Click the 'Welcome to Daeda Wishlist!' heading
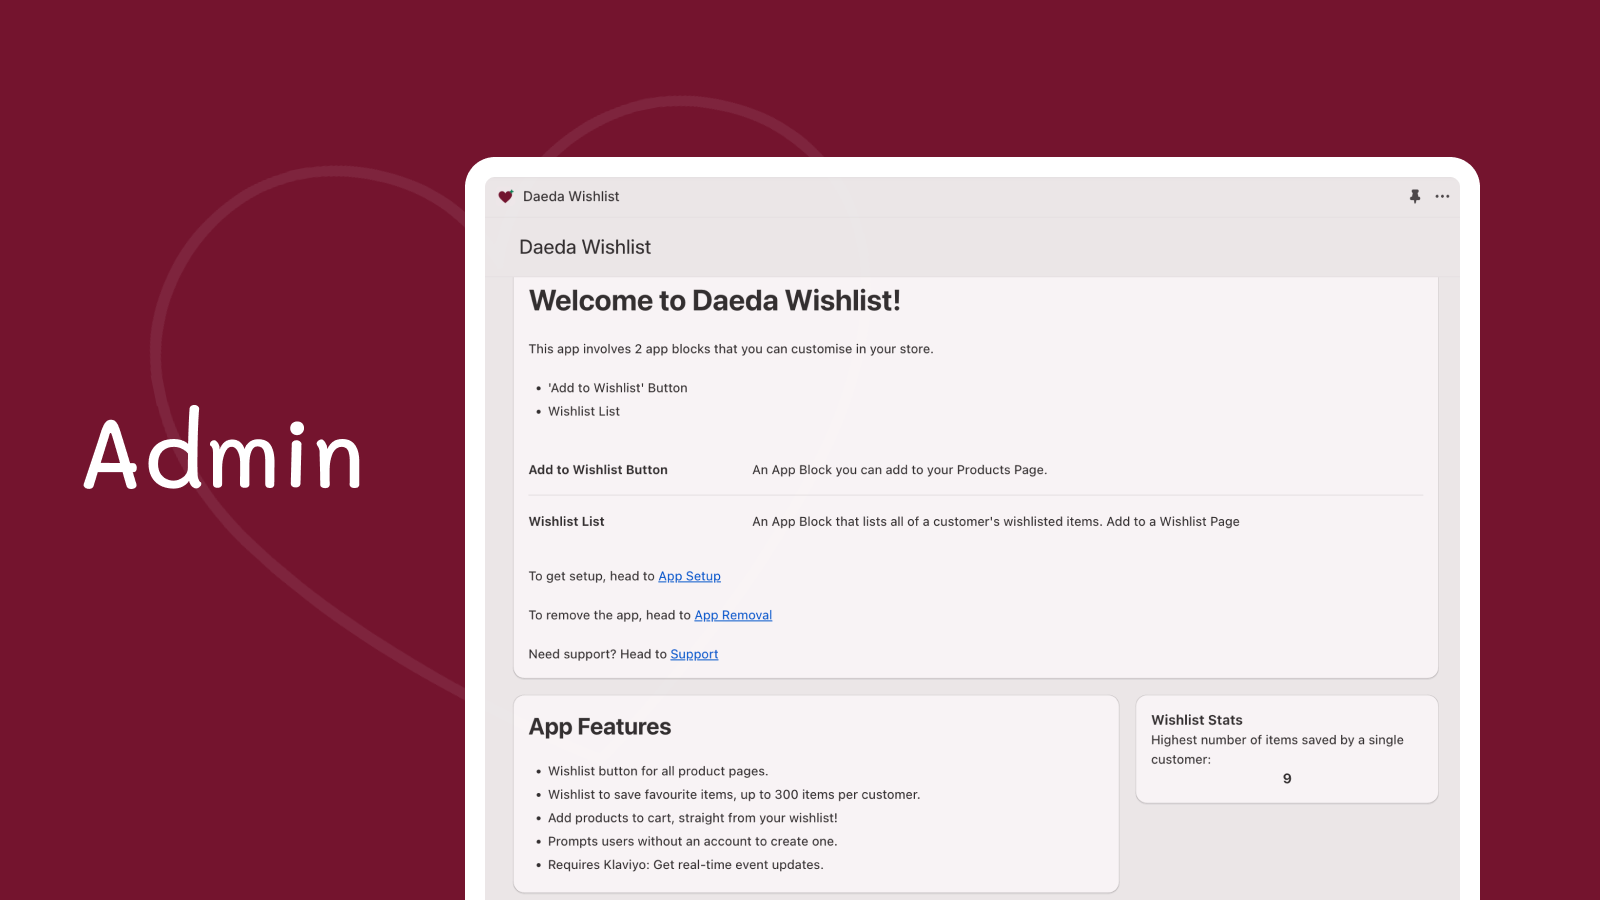Viewport: 1600px width, 900px height. point(715,301)
